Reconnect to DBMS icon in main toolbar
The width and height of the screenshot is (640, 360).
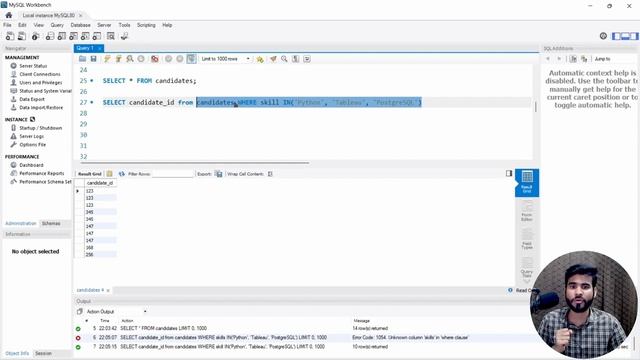click(124, 36)
